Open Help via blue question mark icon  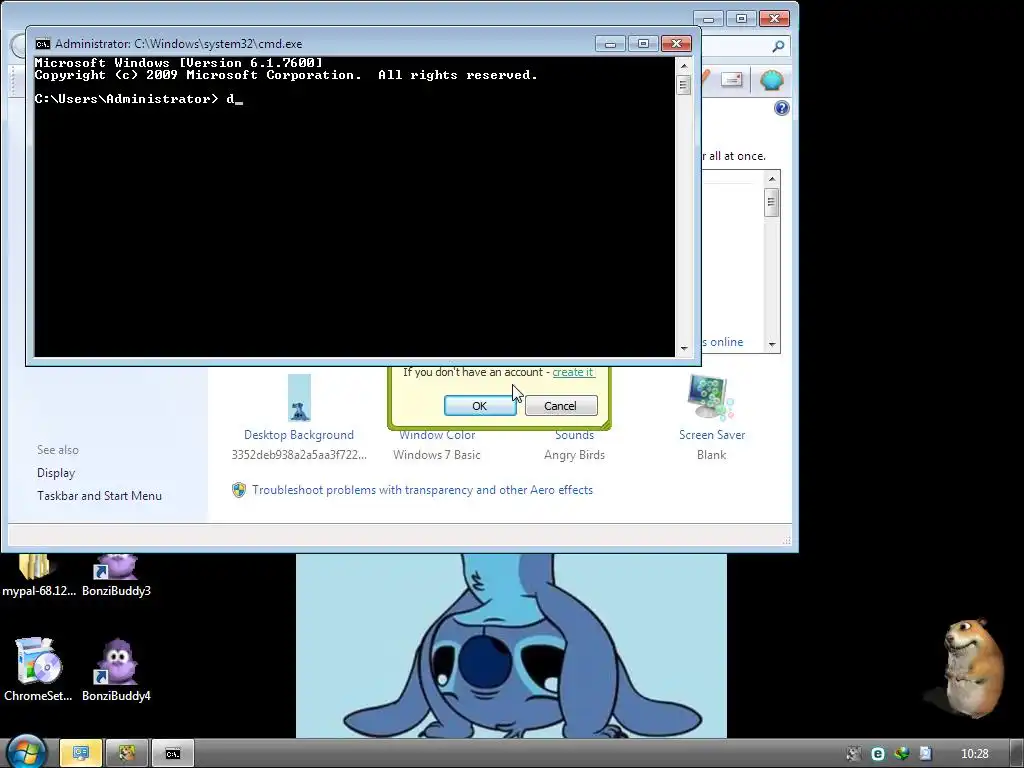(x=781, y=108)
